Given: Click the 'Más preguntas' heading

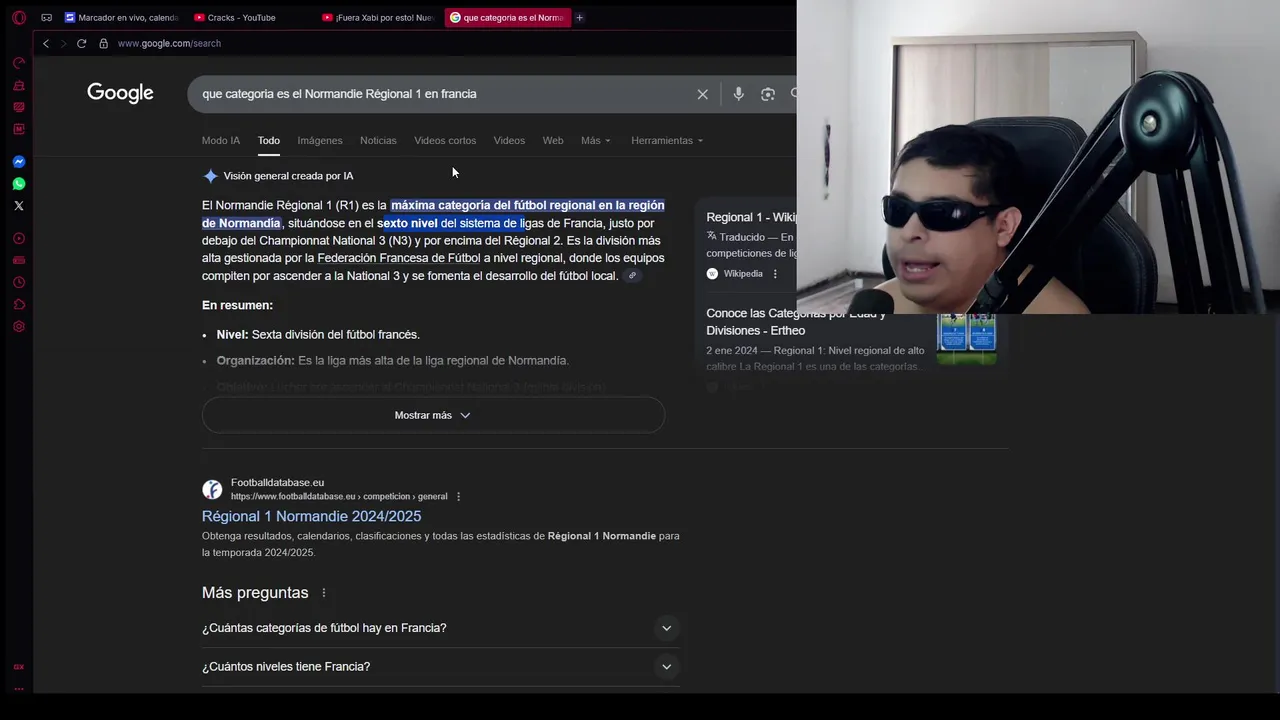Looking at the screenshot, I should 255,593.
